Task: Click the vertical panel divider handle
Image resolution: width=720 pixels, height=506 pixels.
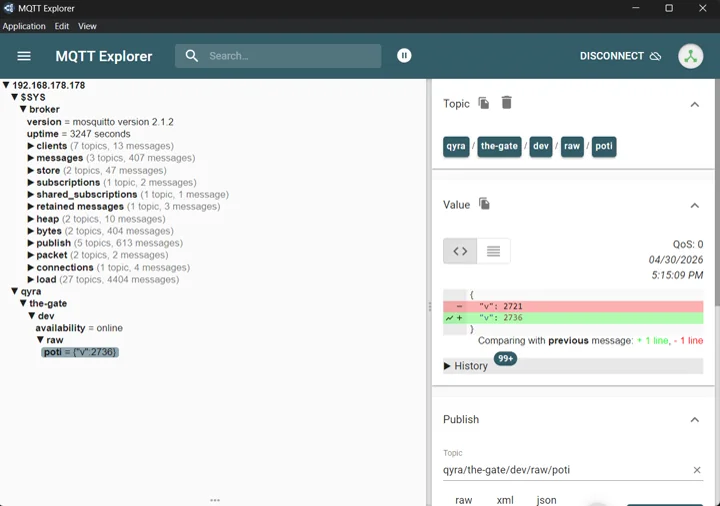Action: click(429, 306)
